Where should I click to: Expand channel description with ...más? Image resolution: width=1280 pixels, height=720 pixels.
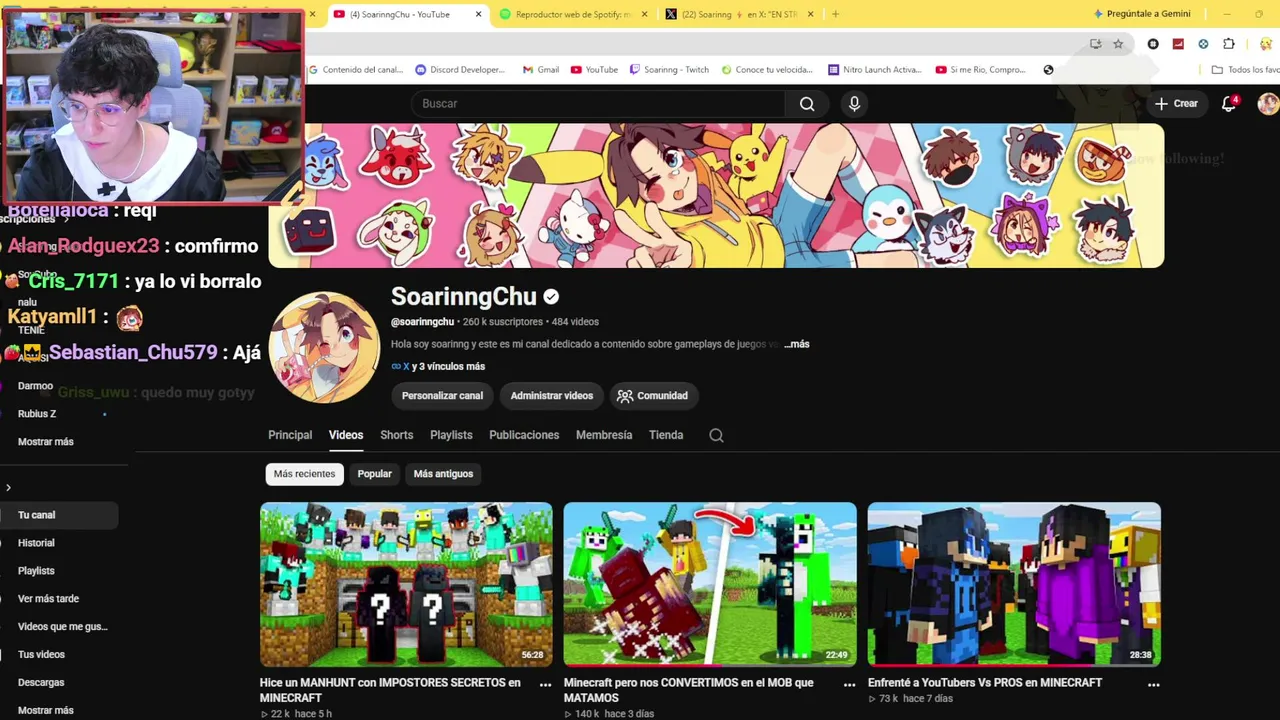[x=797, y=344]
